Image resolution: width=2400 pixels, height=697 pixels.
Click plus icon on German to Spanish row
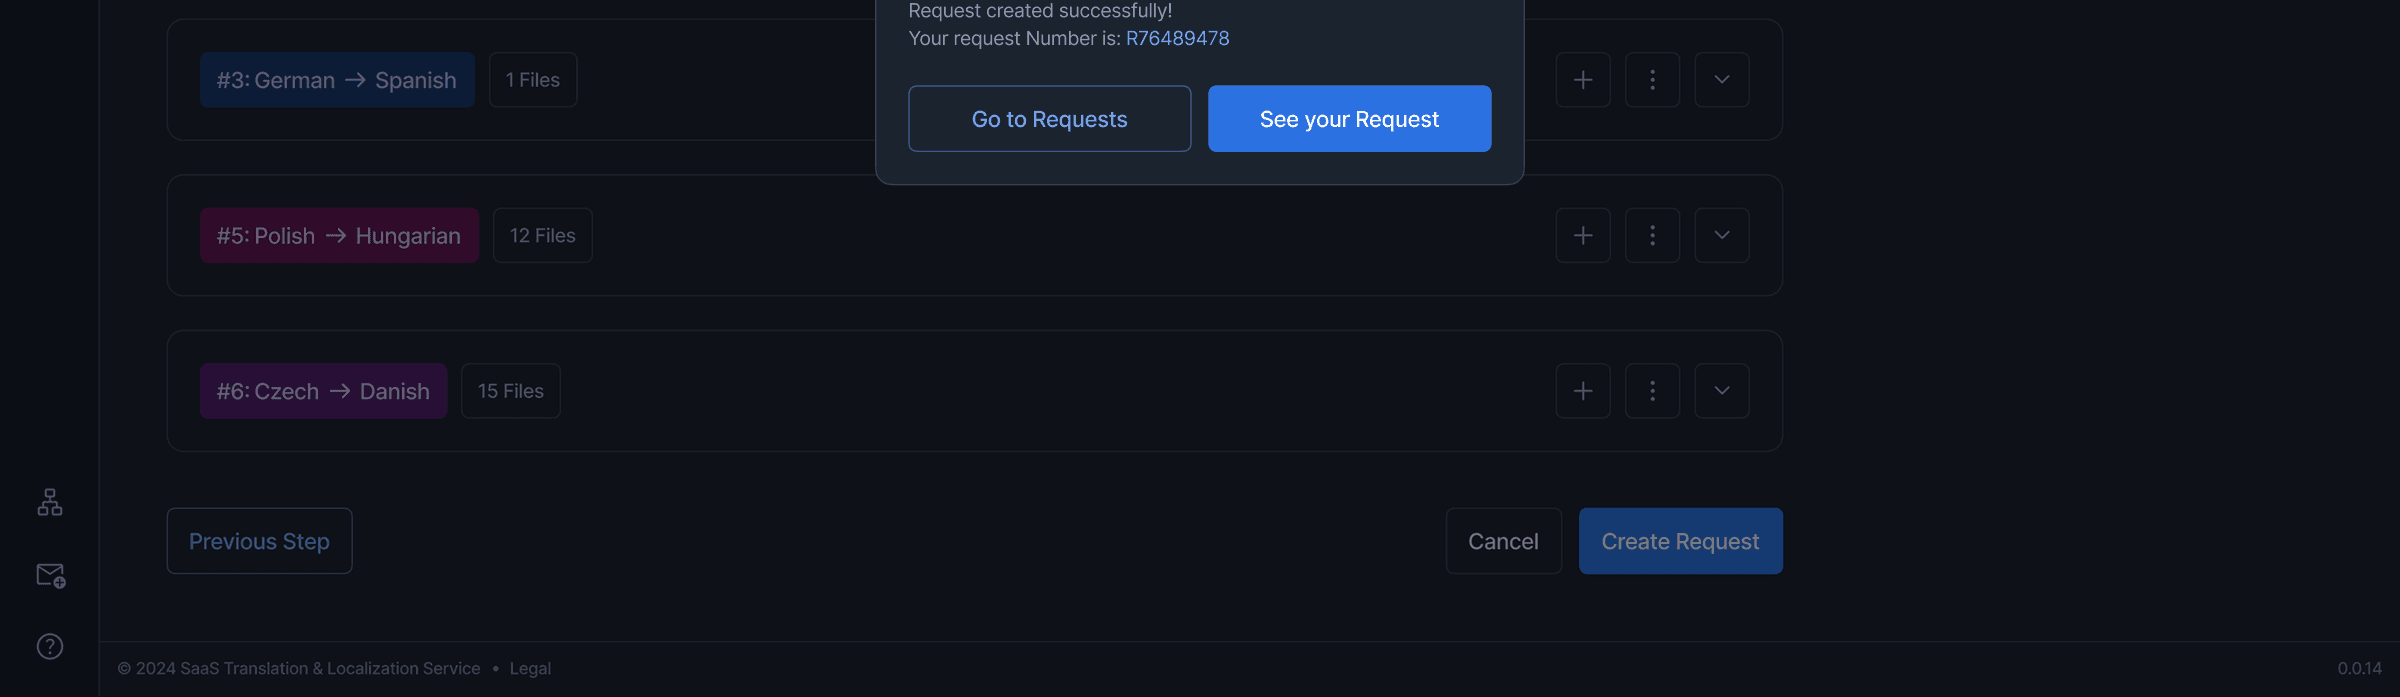click(1583, 80)
